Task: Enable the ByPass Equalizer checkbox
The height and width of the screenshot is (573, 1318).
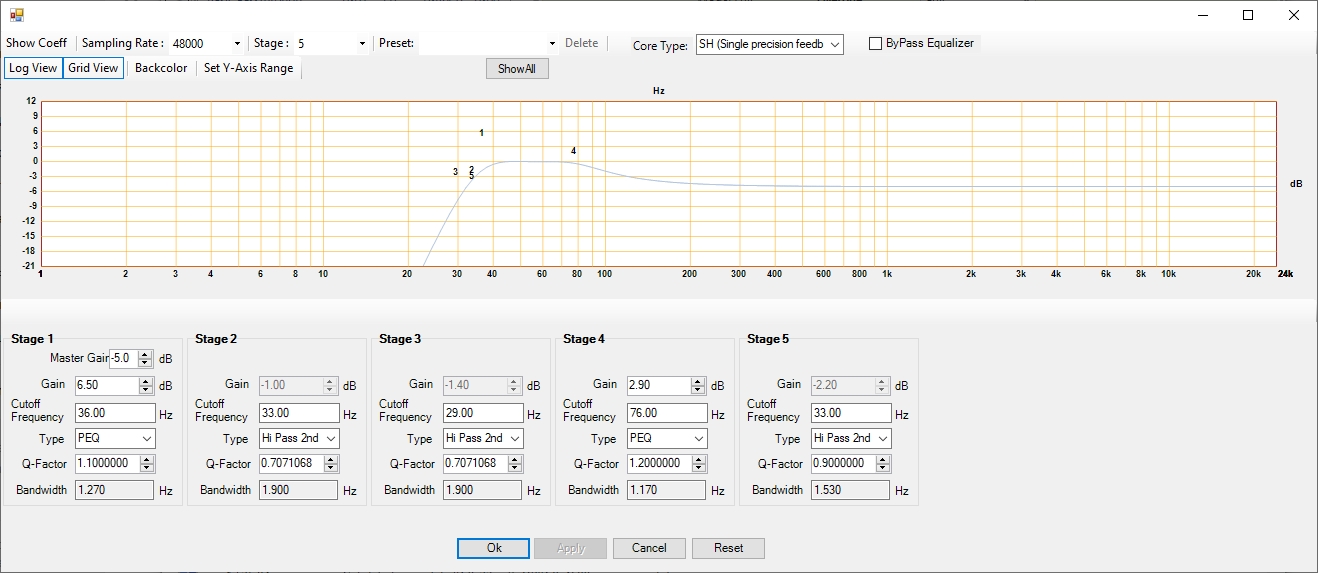Action: [x=875, y=44]
